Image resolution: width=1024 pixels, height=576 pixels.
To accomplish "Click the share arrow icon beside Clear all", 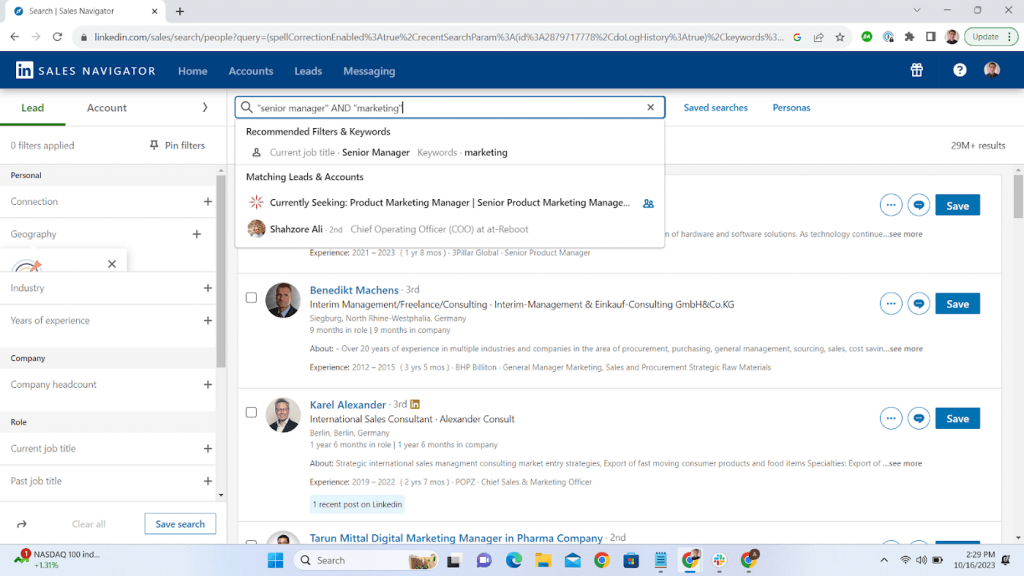I will (x=22, y=524).
